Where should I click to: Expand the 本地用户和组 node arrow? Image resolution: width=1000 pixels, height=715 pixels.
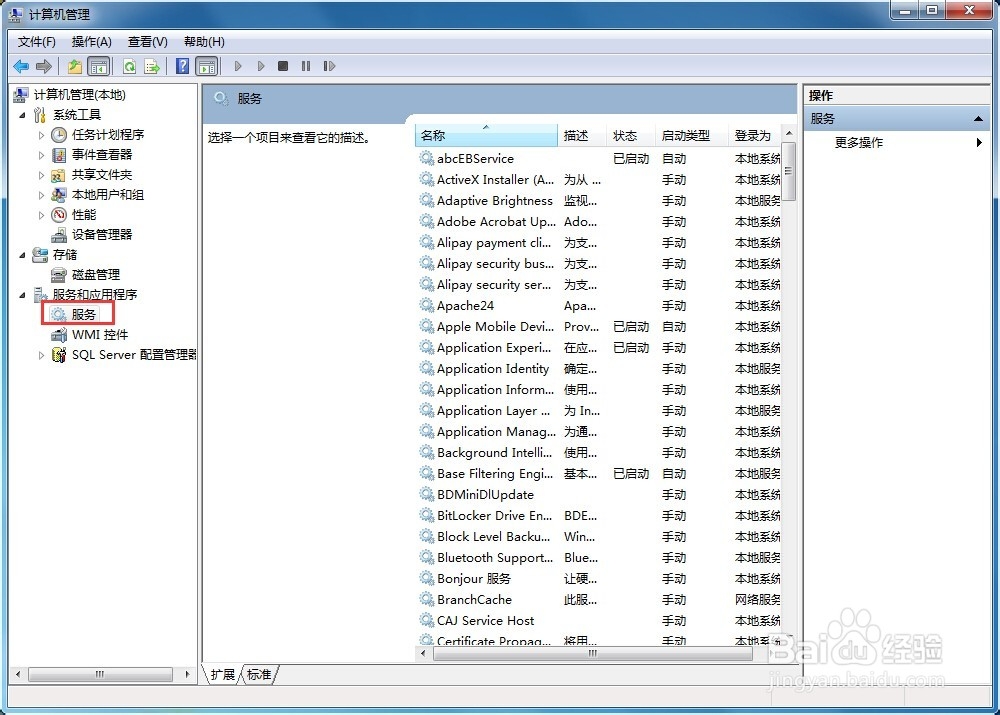pyautogui.click(x=41, y=195)
